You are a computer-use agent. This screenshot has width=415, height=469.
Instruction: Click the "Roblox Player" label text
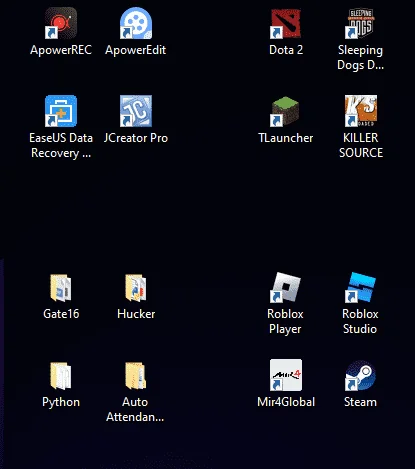(285, 321)
